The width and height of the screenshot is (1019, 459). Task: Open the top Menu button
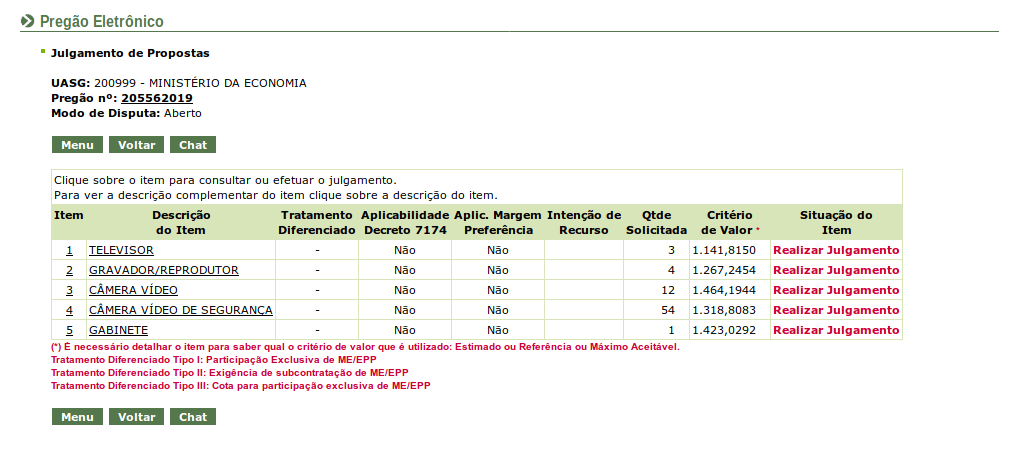tap(77, 145)
